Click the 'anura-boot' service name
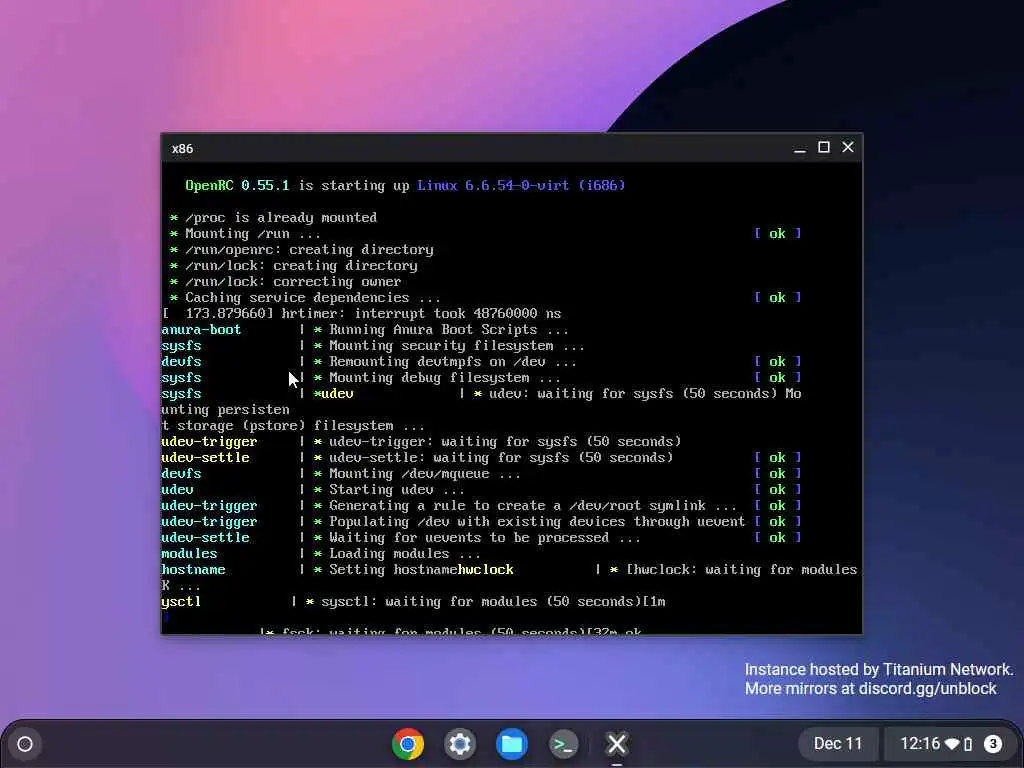 click(x=201, y=330)
